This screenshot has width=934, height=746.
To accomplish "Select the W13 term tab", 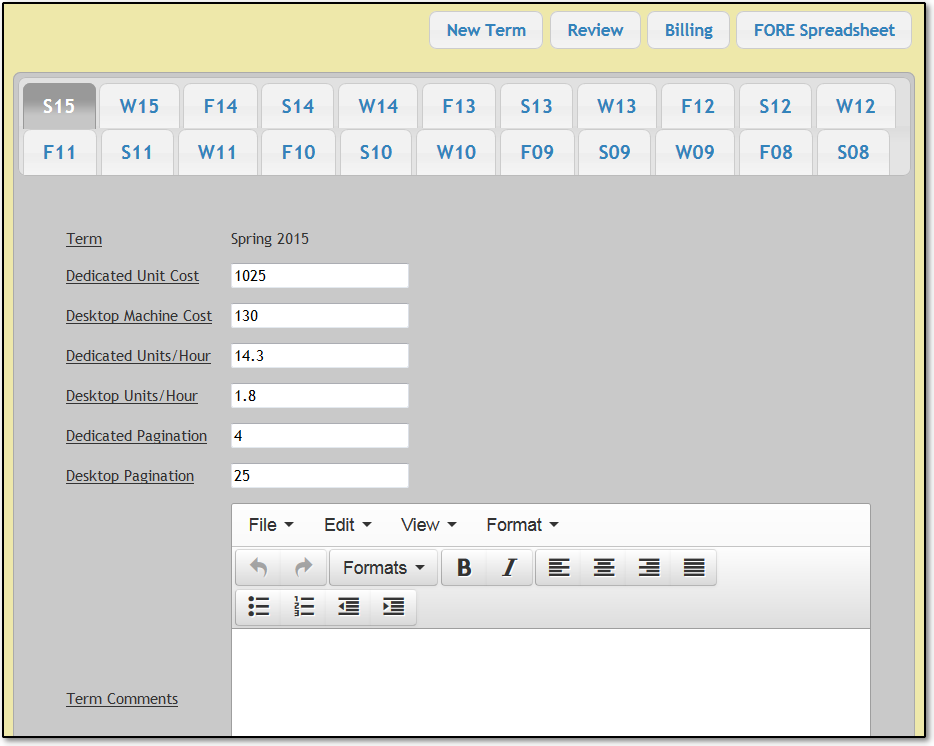I will (617, 106).
